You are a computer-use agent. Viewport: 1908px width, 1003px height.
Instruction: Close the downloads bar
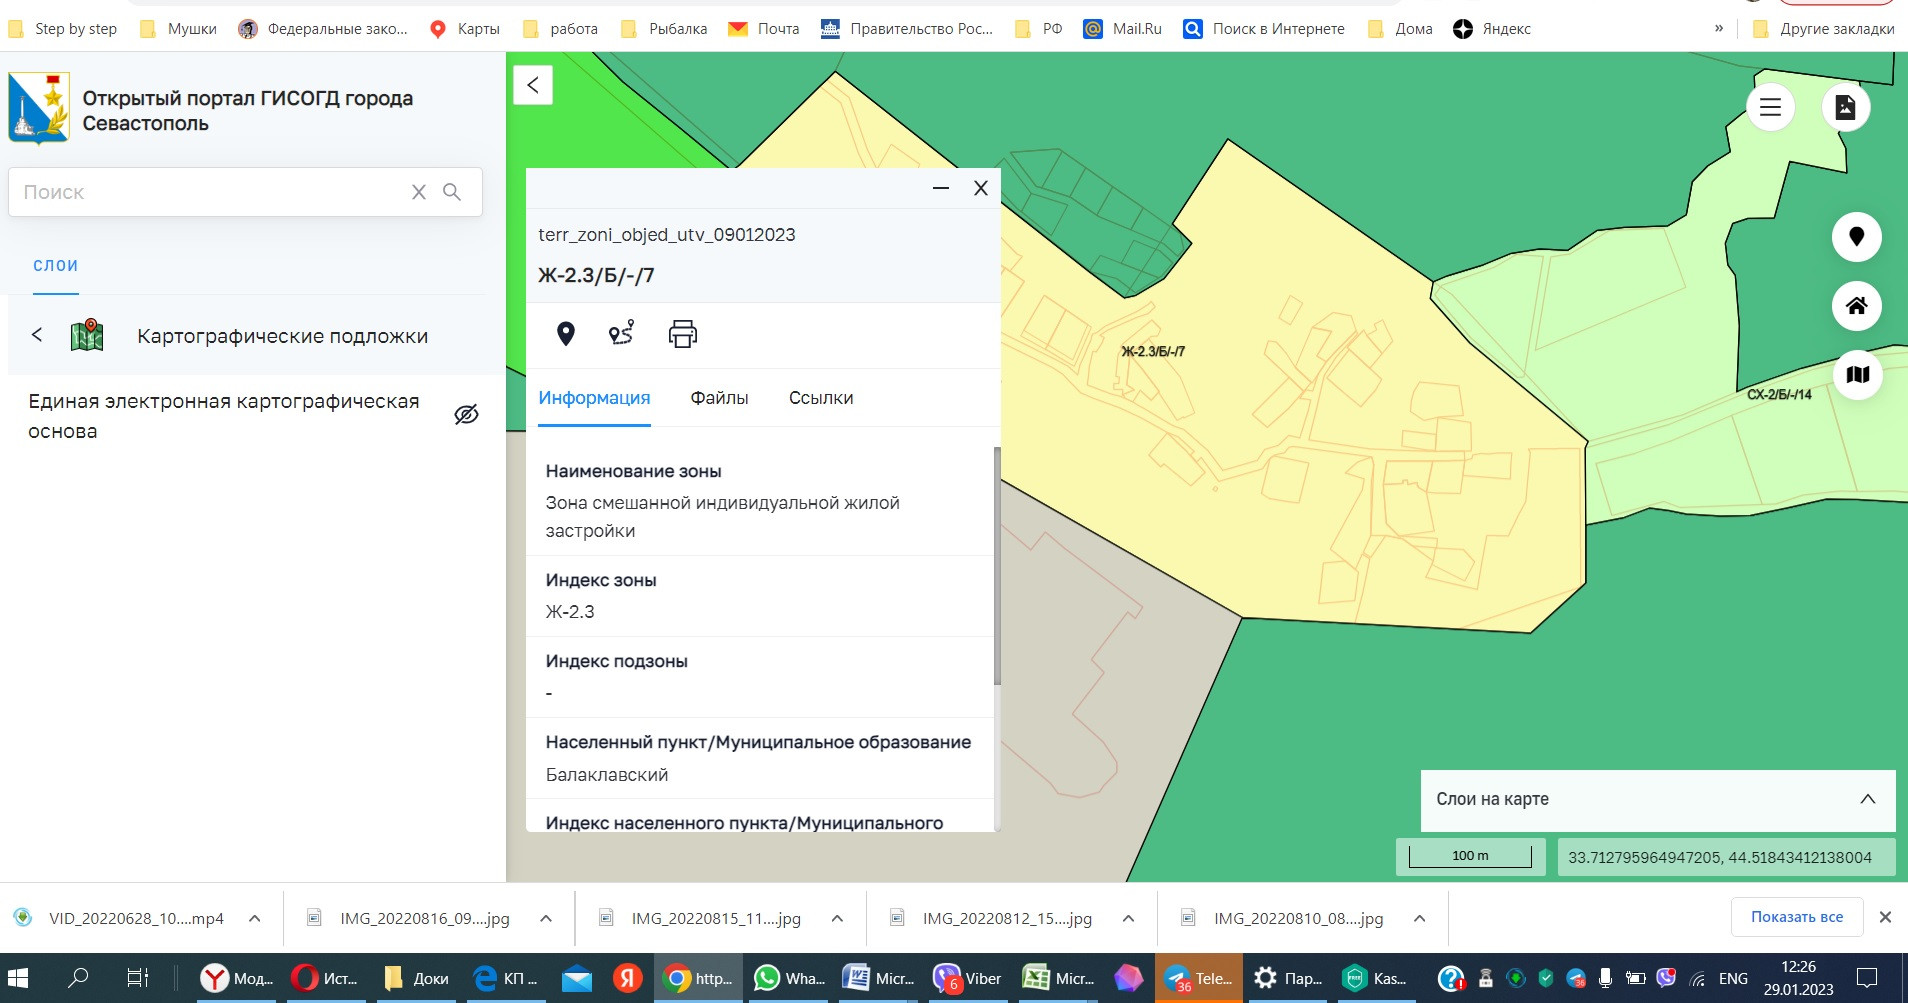tap(1885, 917)
